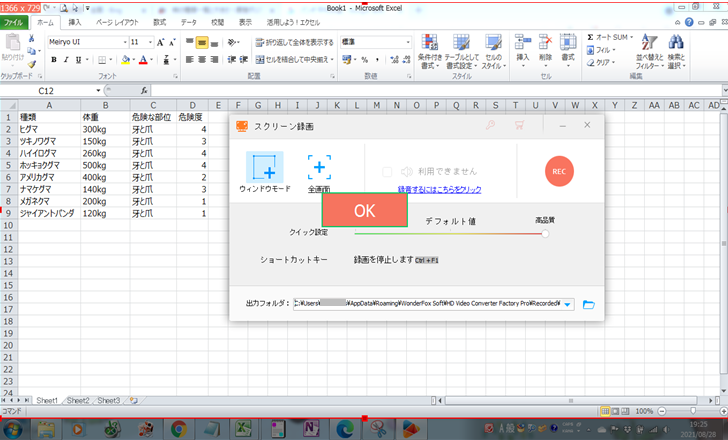The height and width of the screenshot is (440, 728).
Task: Click the クリア clear button
Action: (x=601, y=62)
